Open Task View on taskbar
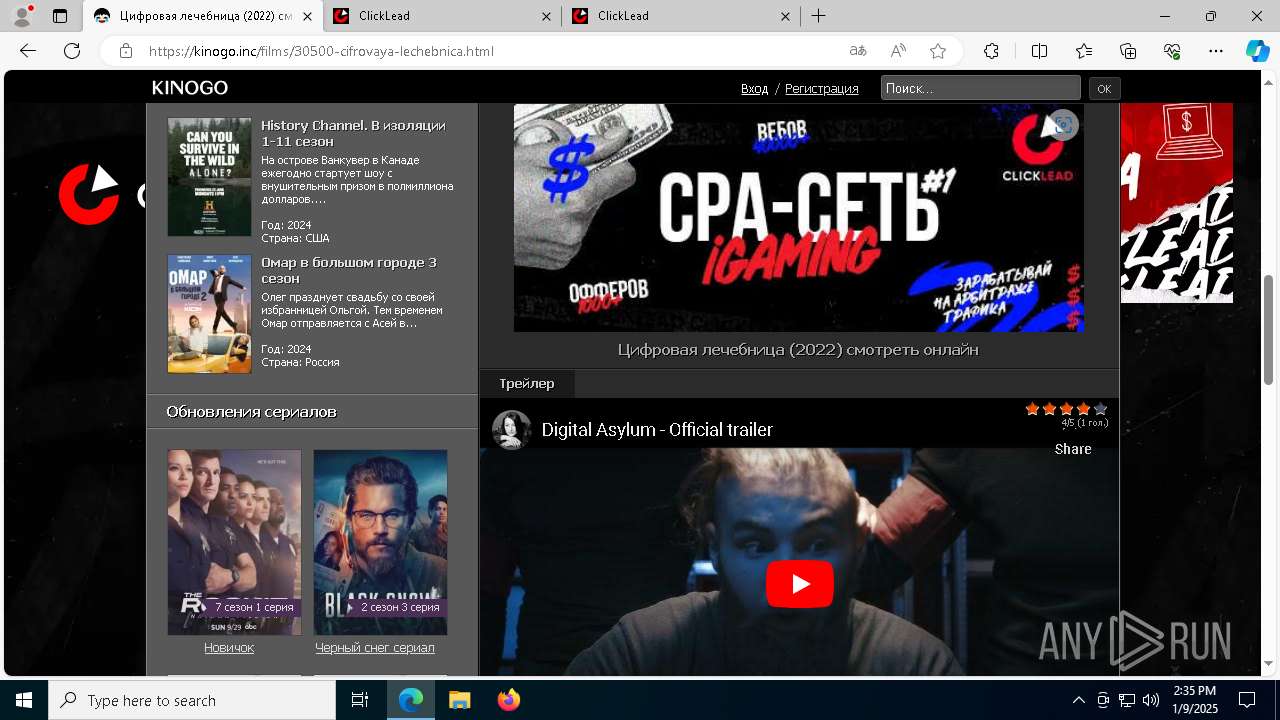The width and height of the screenshot is (1280, 720). click(360, 700)
